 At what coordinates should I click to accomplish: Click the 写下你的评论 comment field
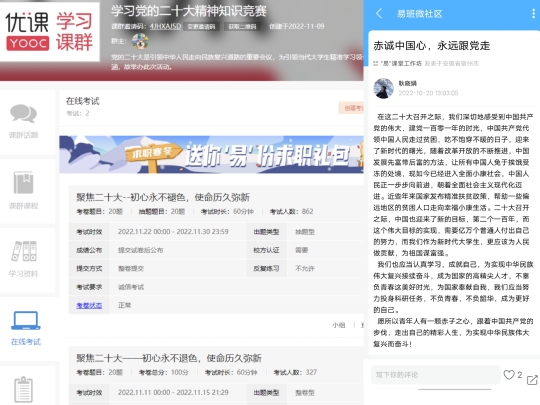pyautogui.click(x=435, y=375)
